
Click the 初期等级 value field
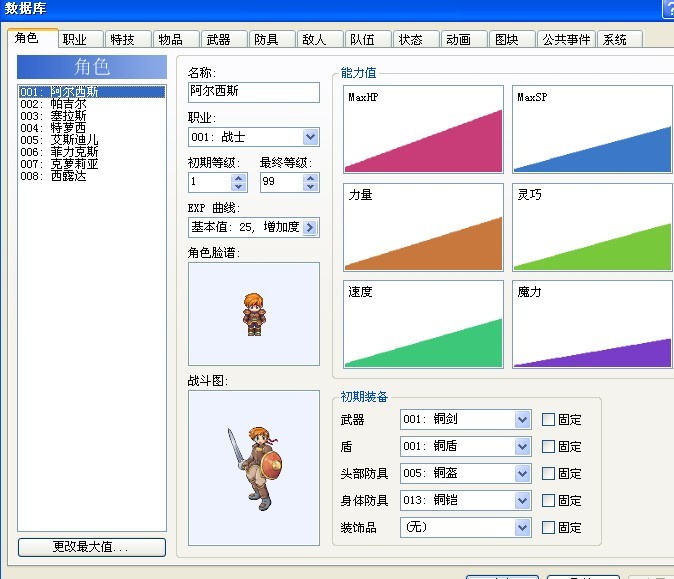[210, 182]
